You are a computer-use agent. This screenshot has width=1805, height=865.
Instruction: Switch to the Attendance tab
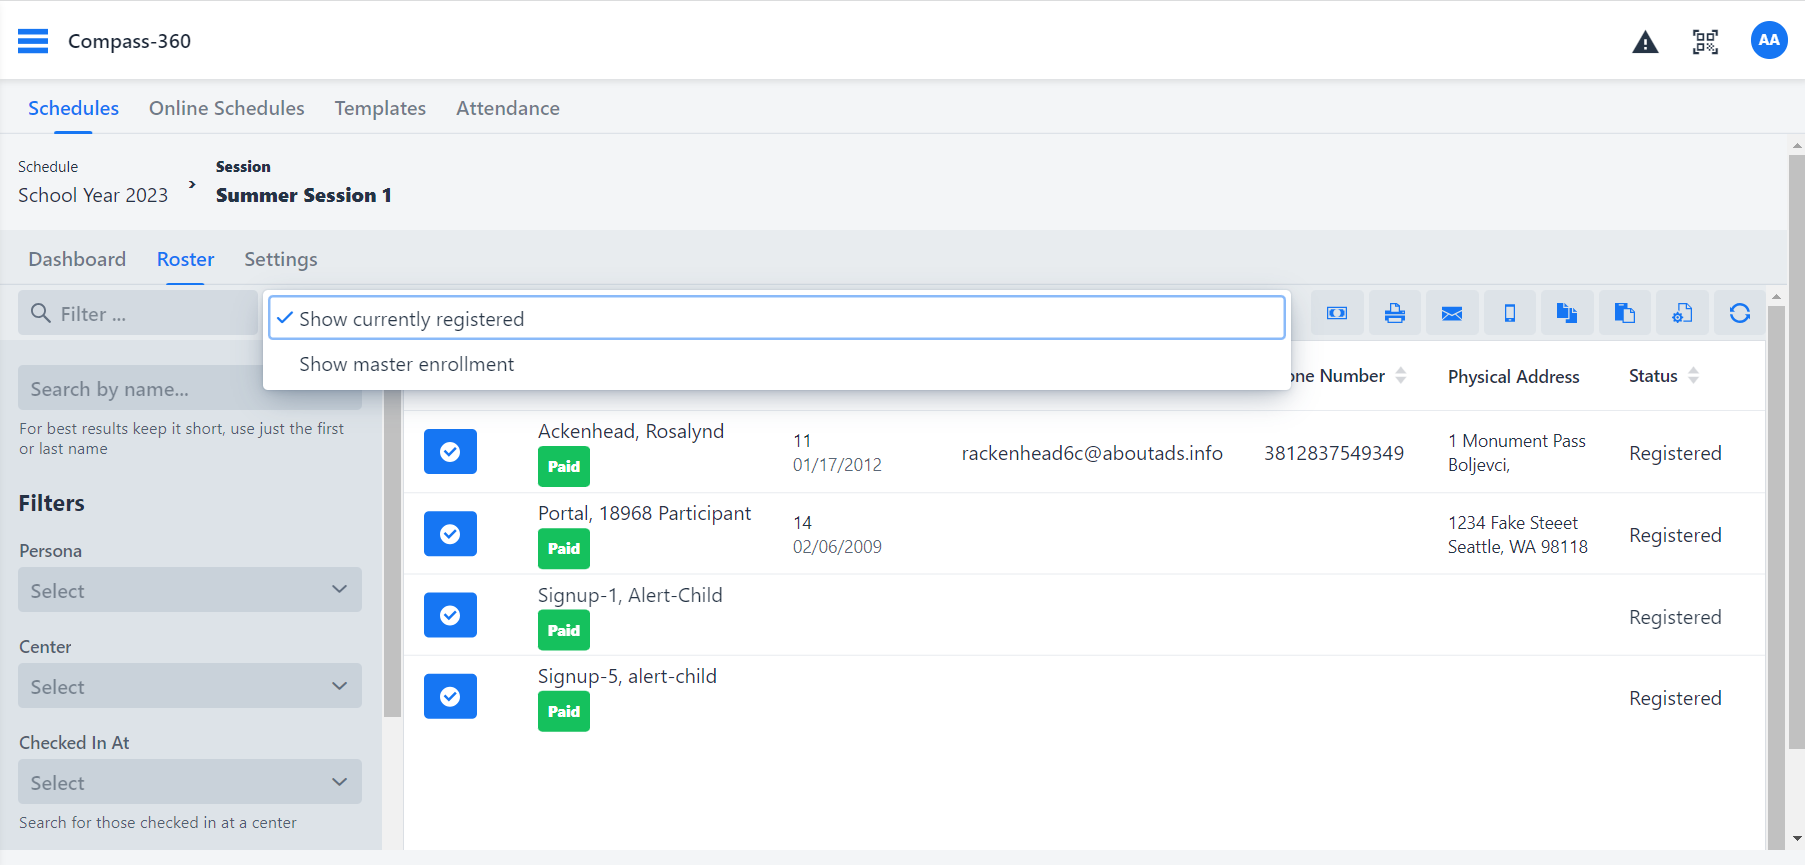[x=507, y=108]
